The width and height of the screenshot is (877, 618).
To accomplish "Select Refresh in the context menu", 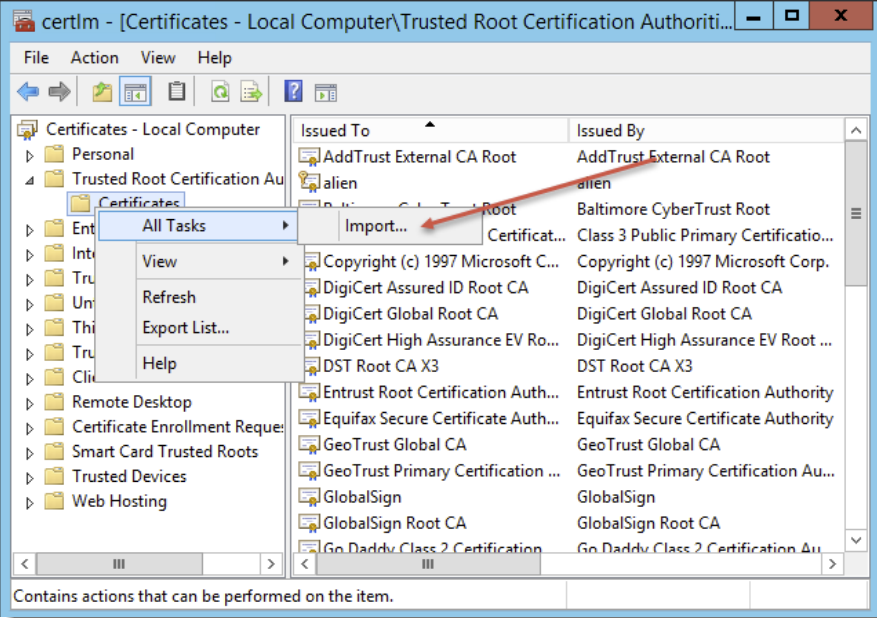I will pyautogui.click(x=199, y=297).
